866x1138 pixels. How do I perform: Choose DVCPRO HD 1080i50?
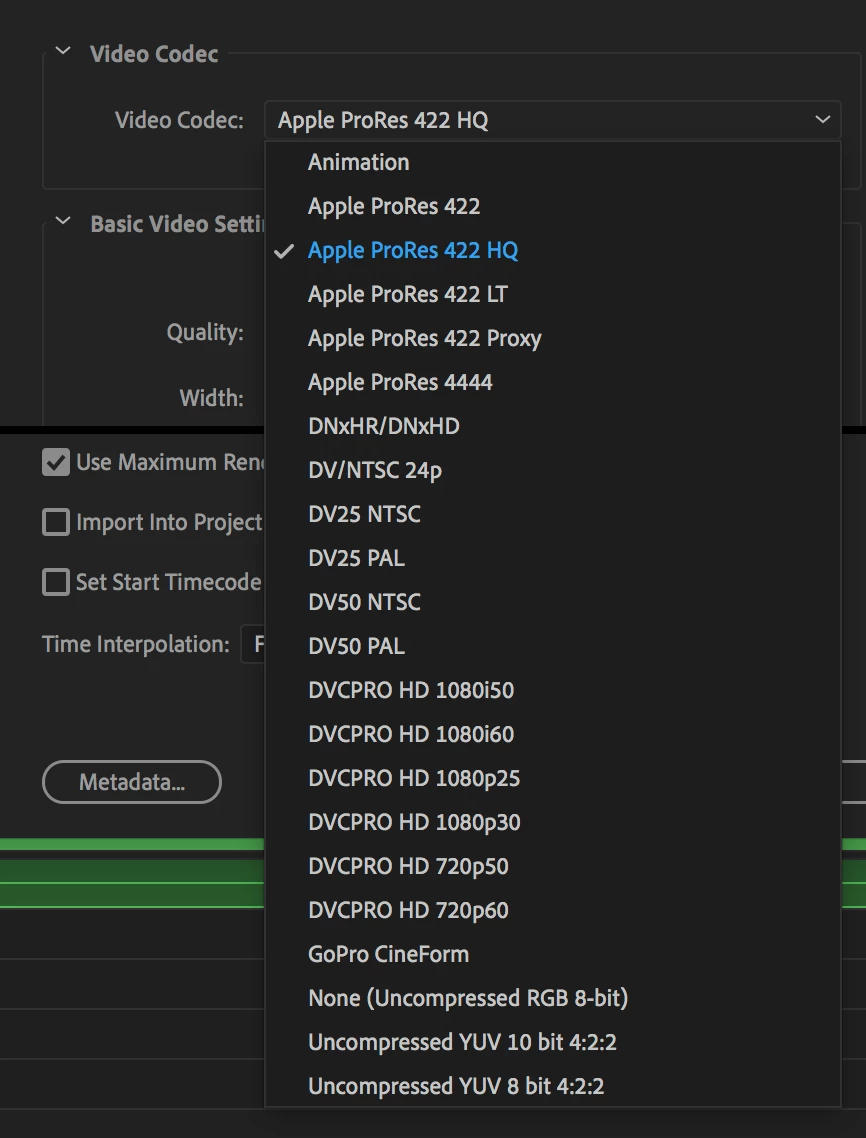point(552,690)
